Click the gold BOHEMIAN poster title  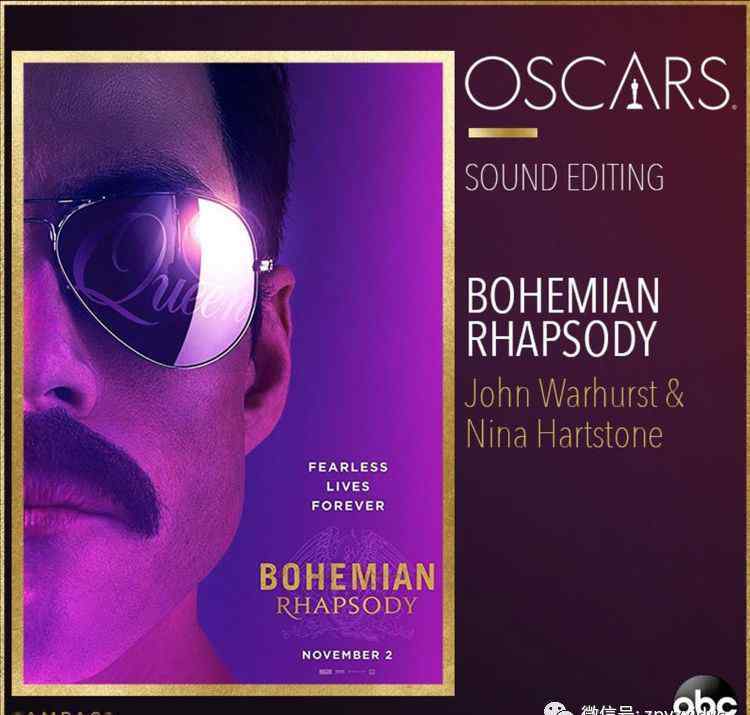(348, 578)
